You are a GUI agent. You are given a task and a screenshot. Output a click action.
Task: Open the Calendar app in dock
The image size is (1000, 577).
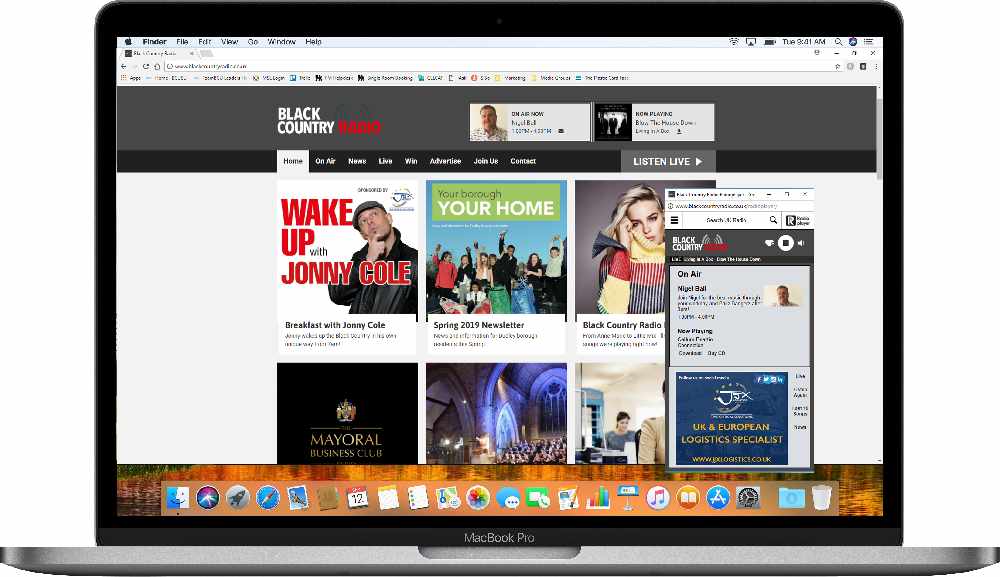tap(358, 498)
